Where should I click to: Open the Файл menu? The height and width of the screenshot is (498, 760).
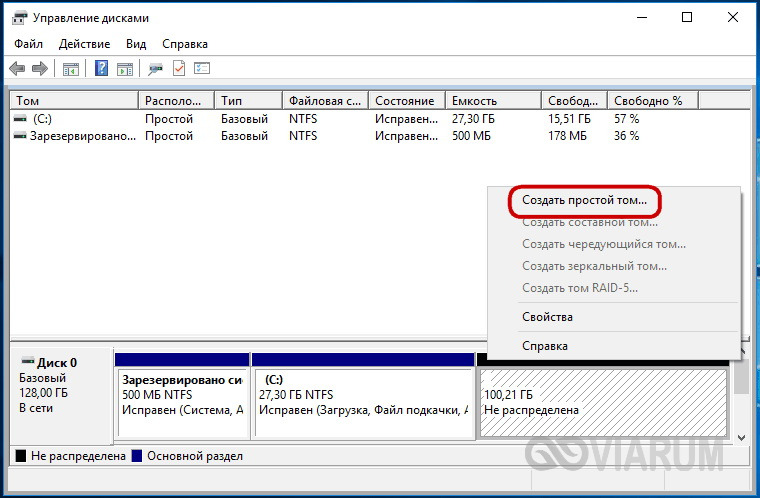tap(29, 44)
